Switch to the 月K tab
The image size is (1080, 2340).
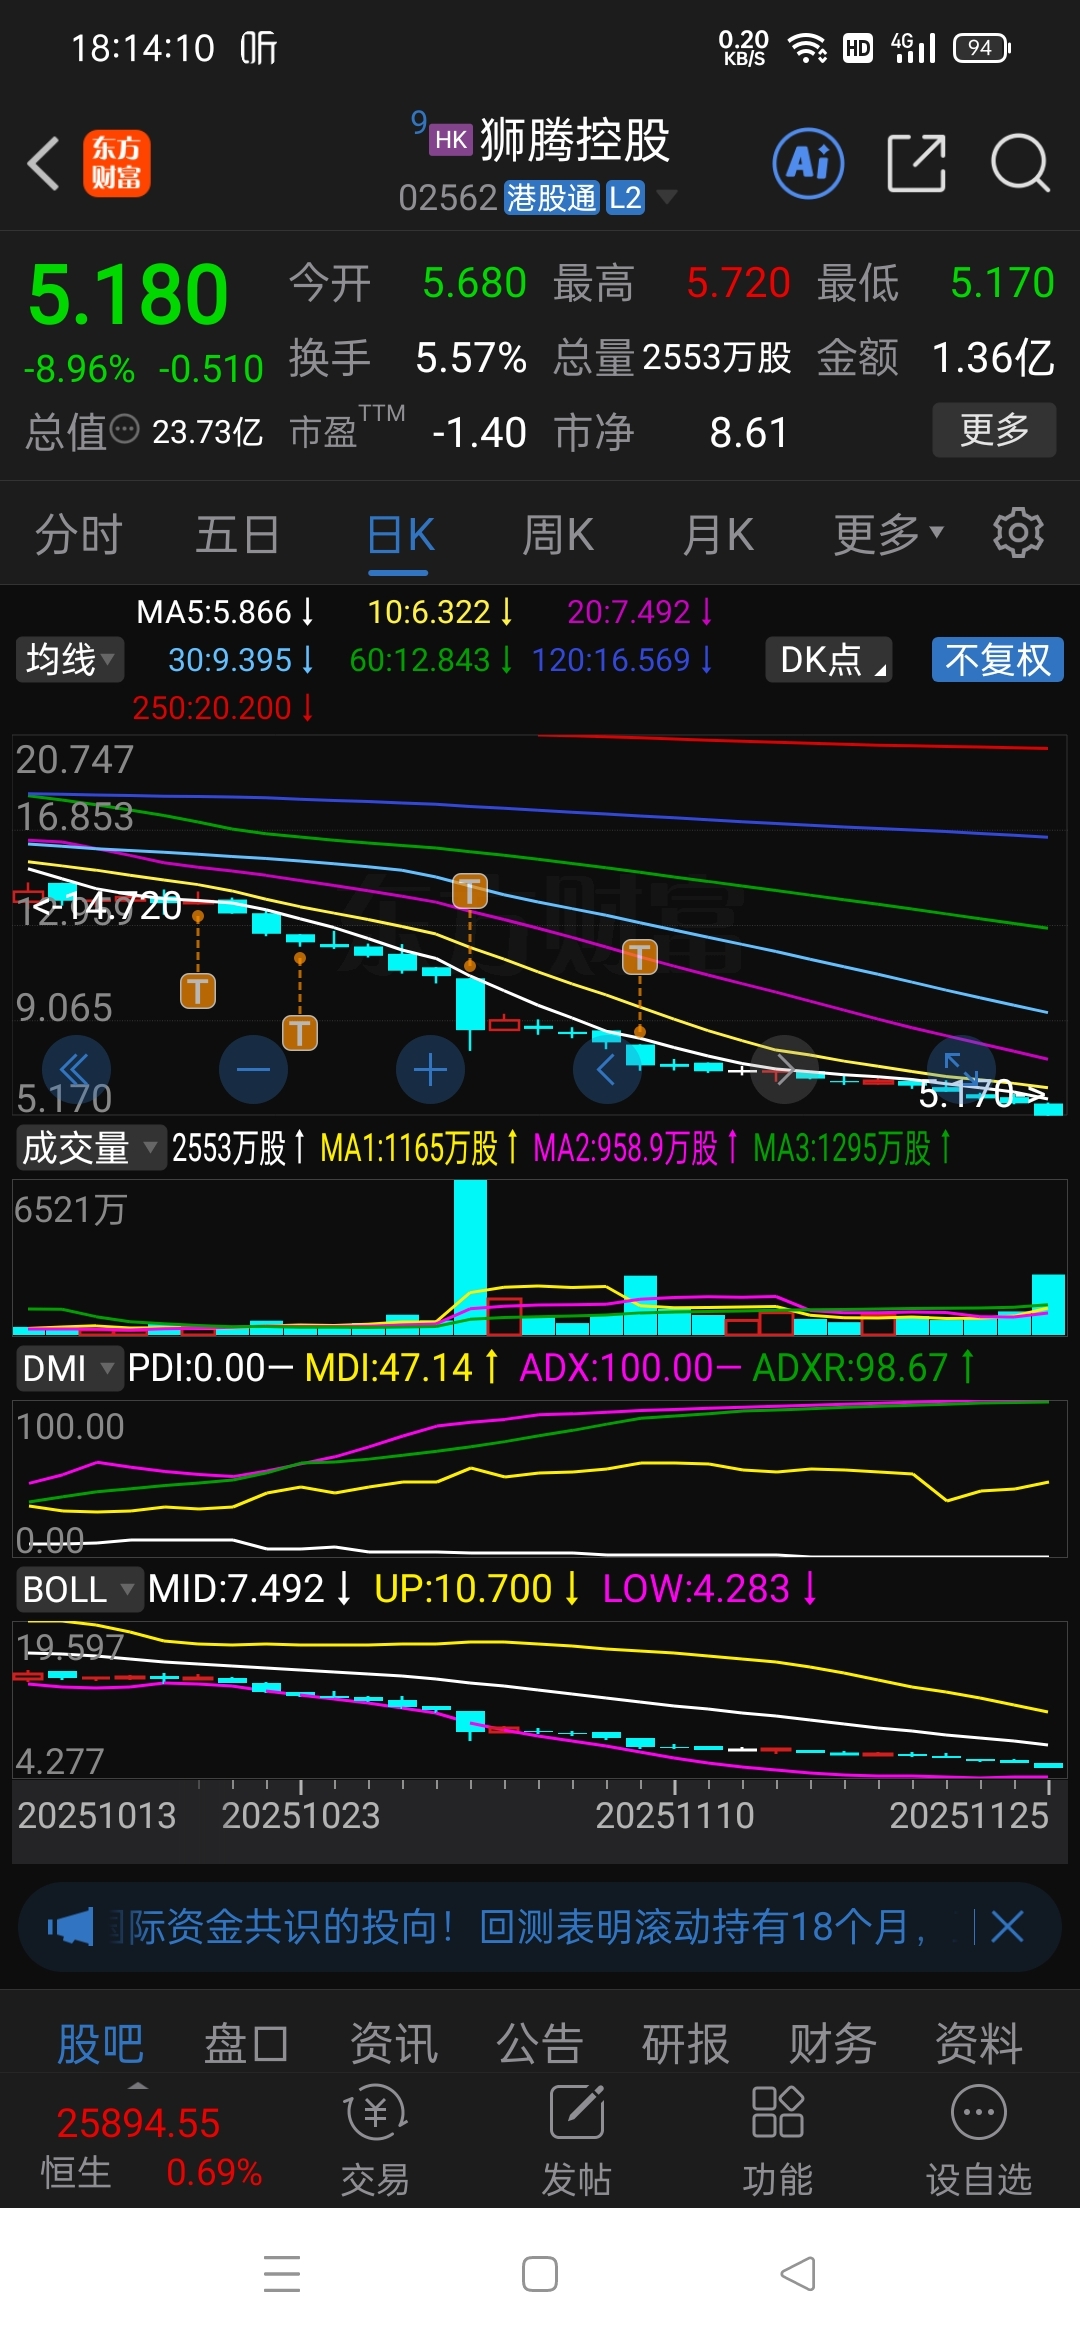718,534
